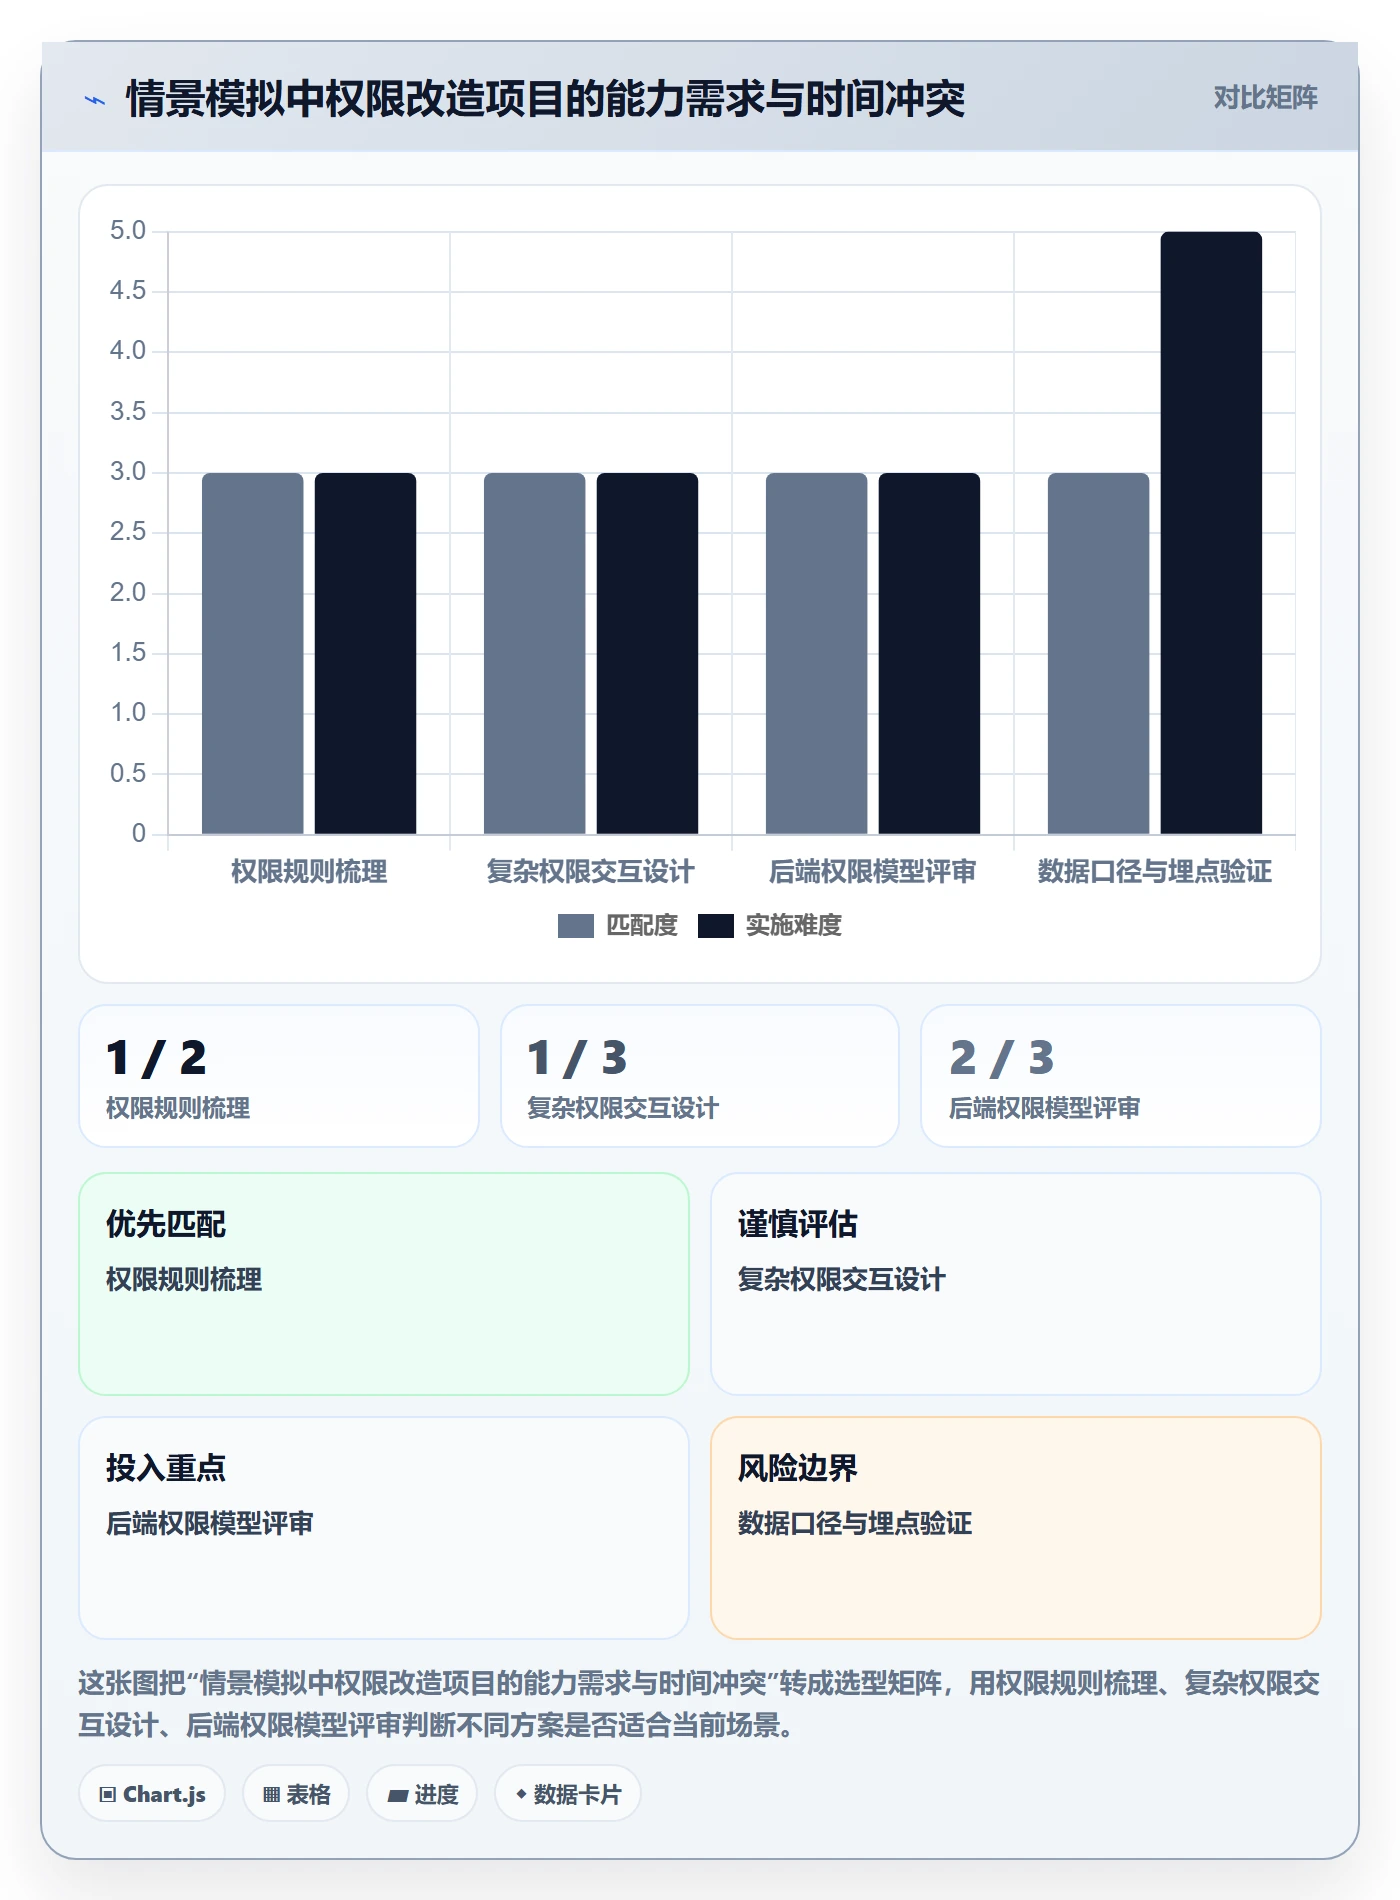Select the 匹配度 bar for 复杂权限交互设计

(x=534, y=653)
